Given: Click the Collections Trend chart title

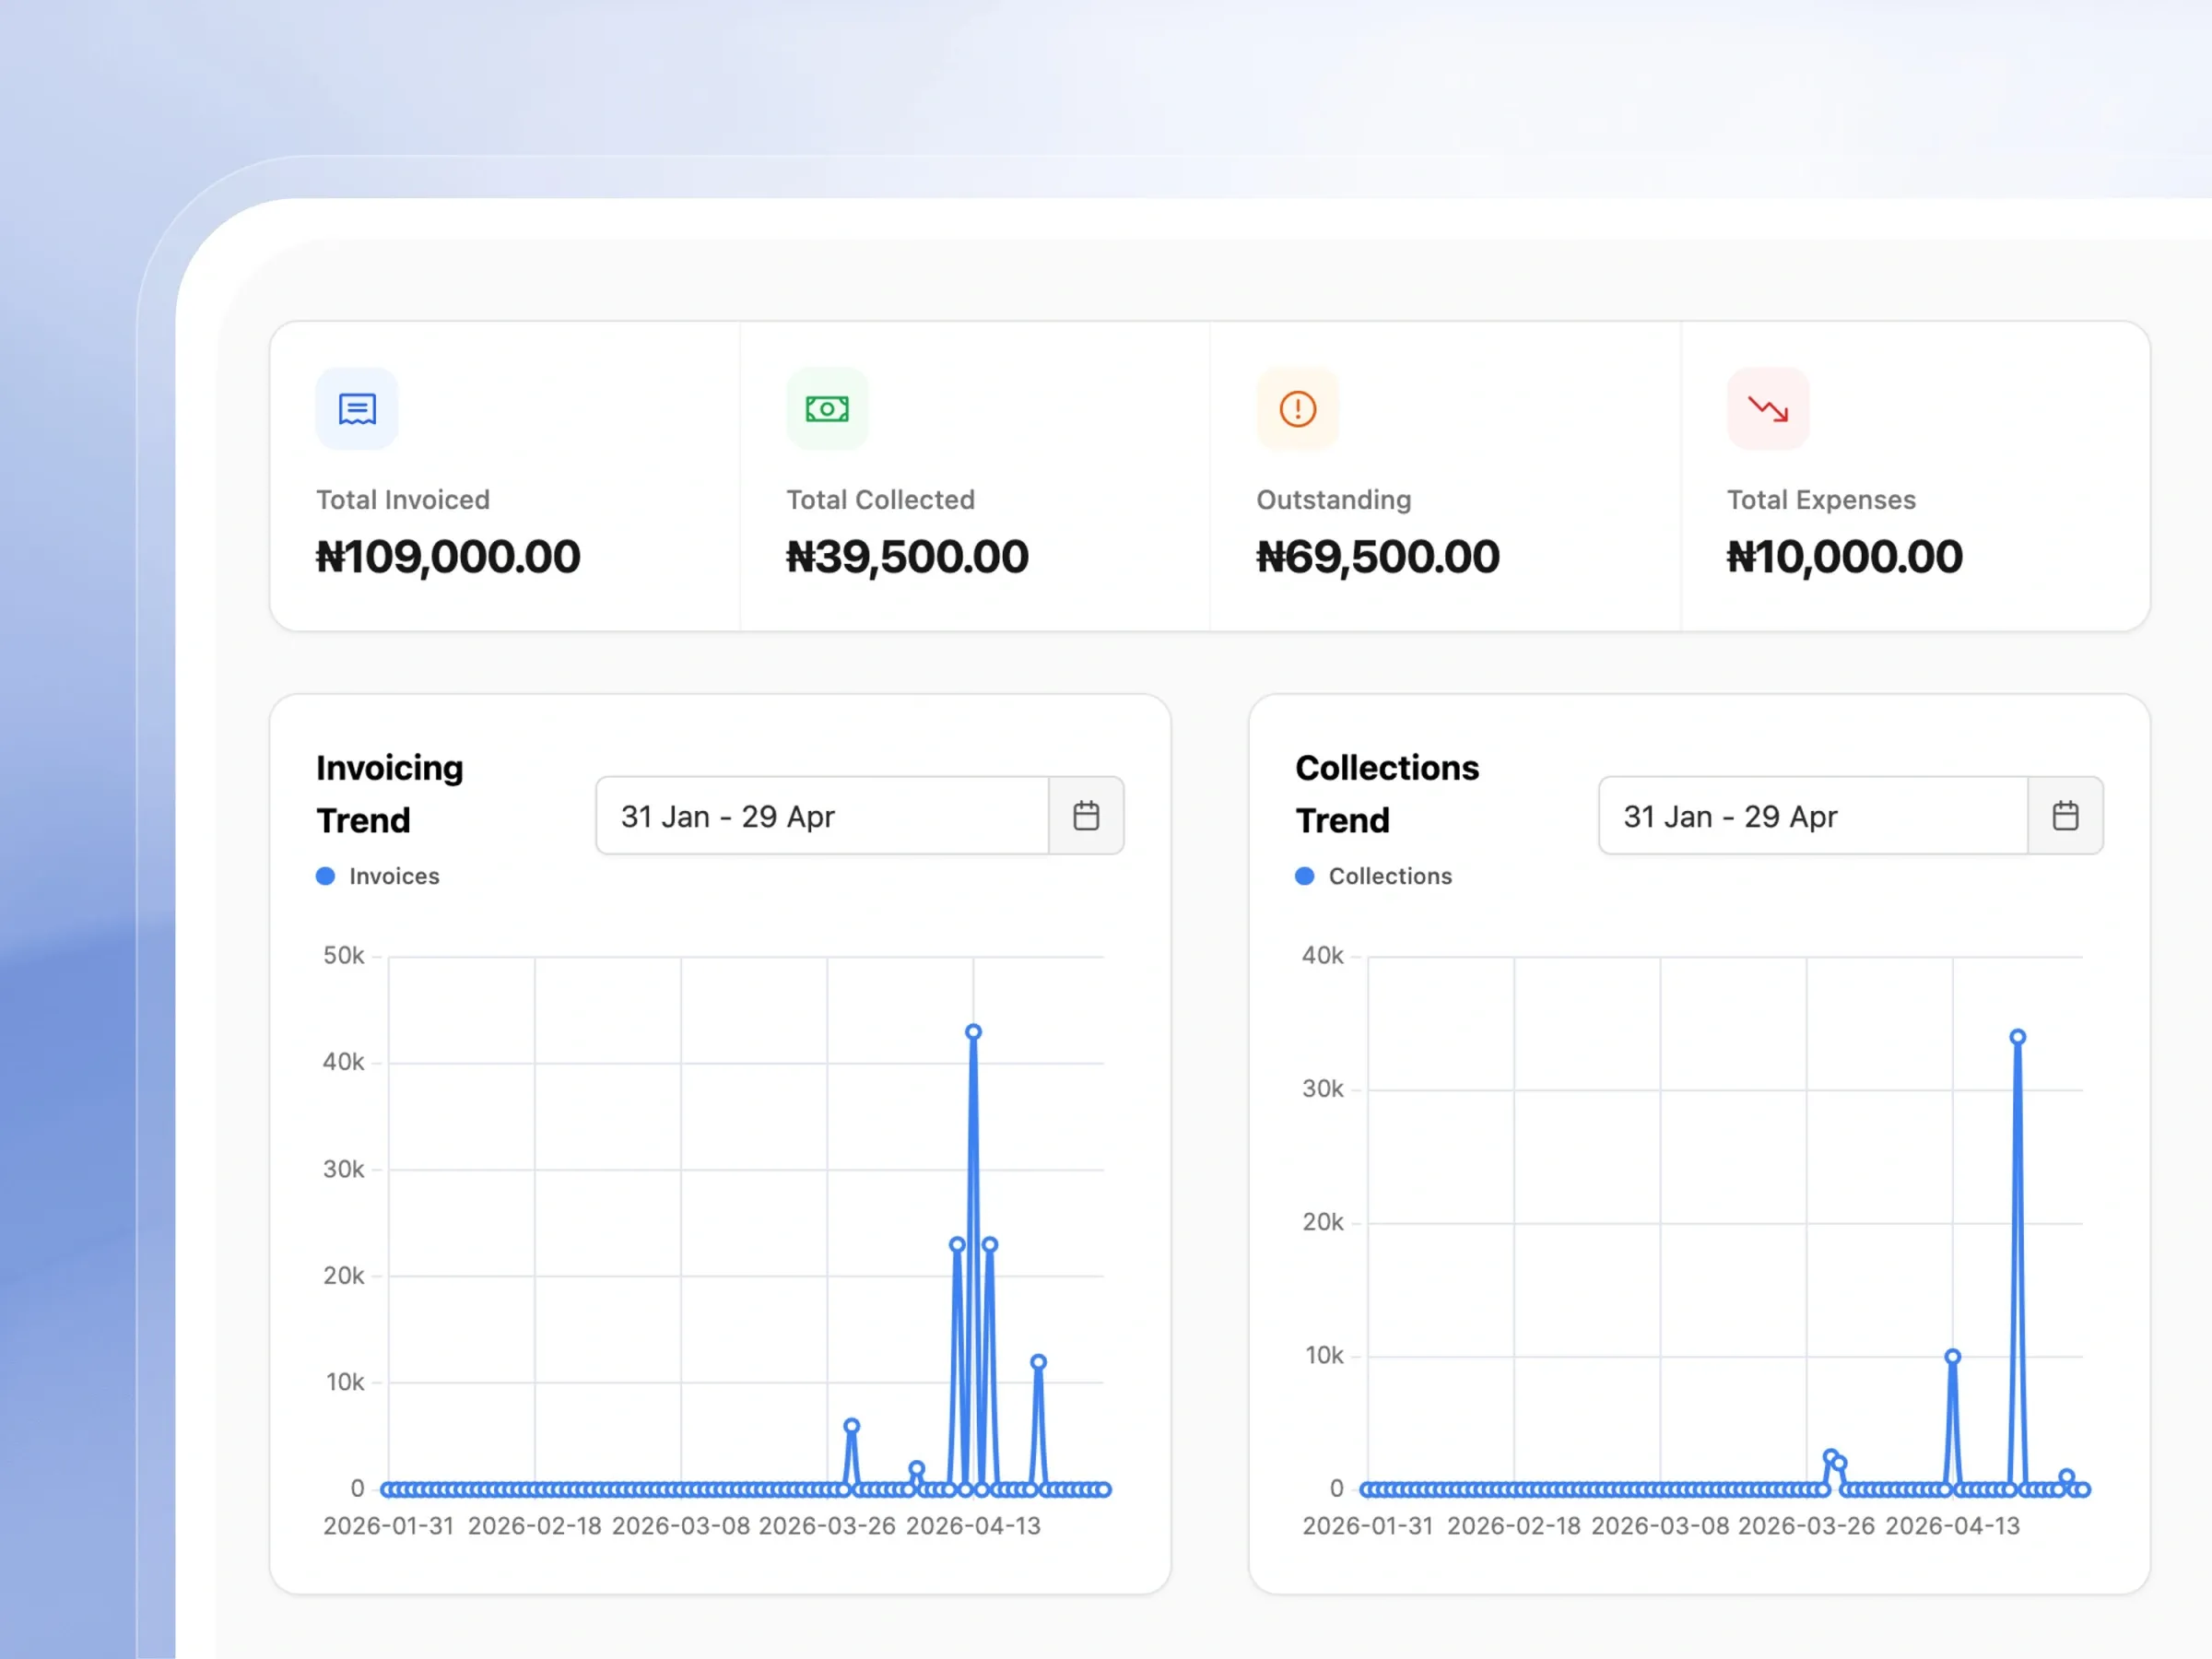Looking at the screenshot, I should pos(1387,794).
